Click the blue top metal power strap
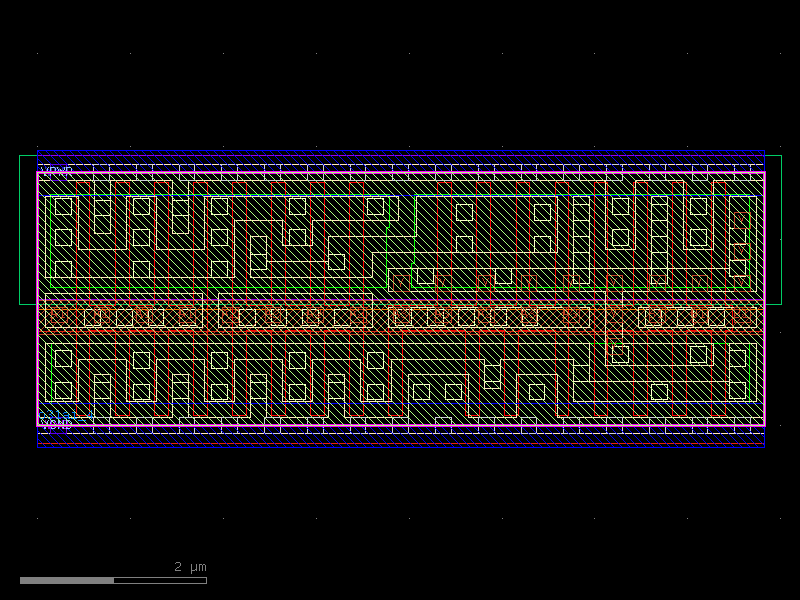This screenshot has height=600, width=800. 400,150
